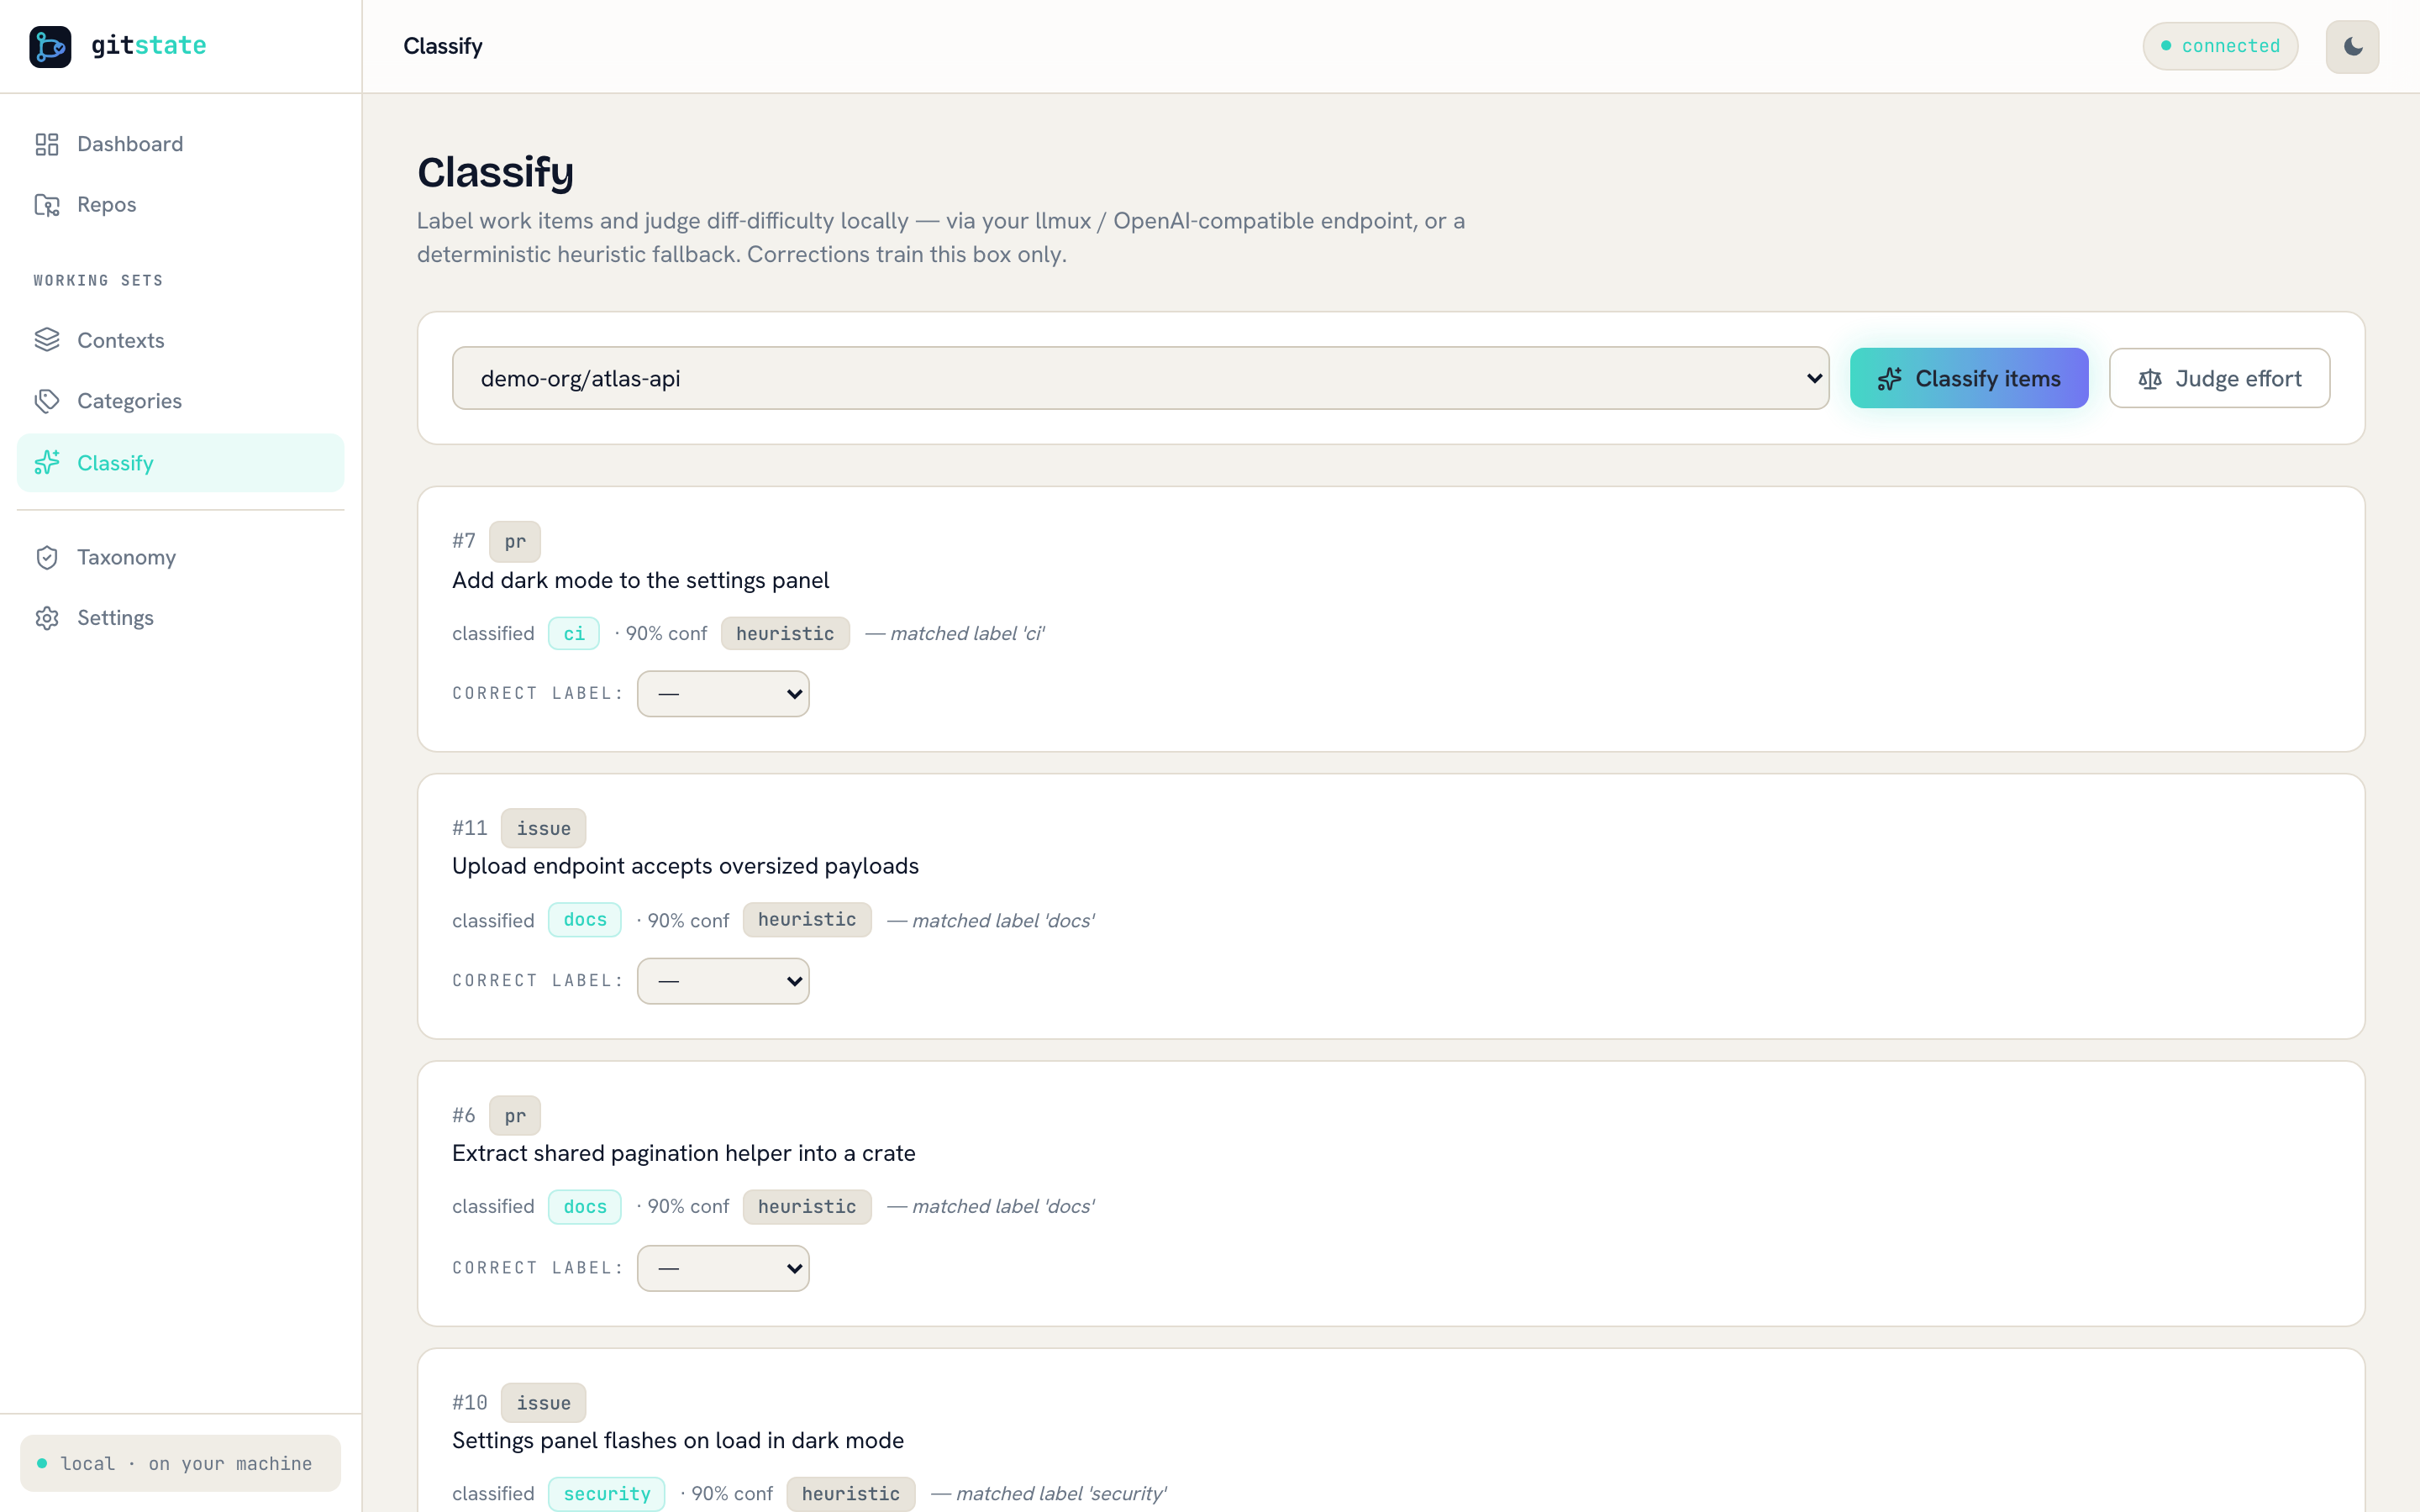Click the gitstate logo icon
Screen dimensions: 2420x1512
pyautogui.click(x=50, y=46)
